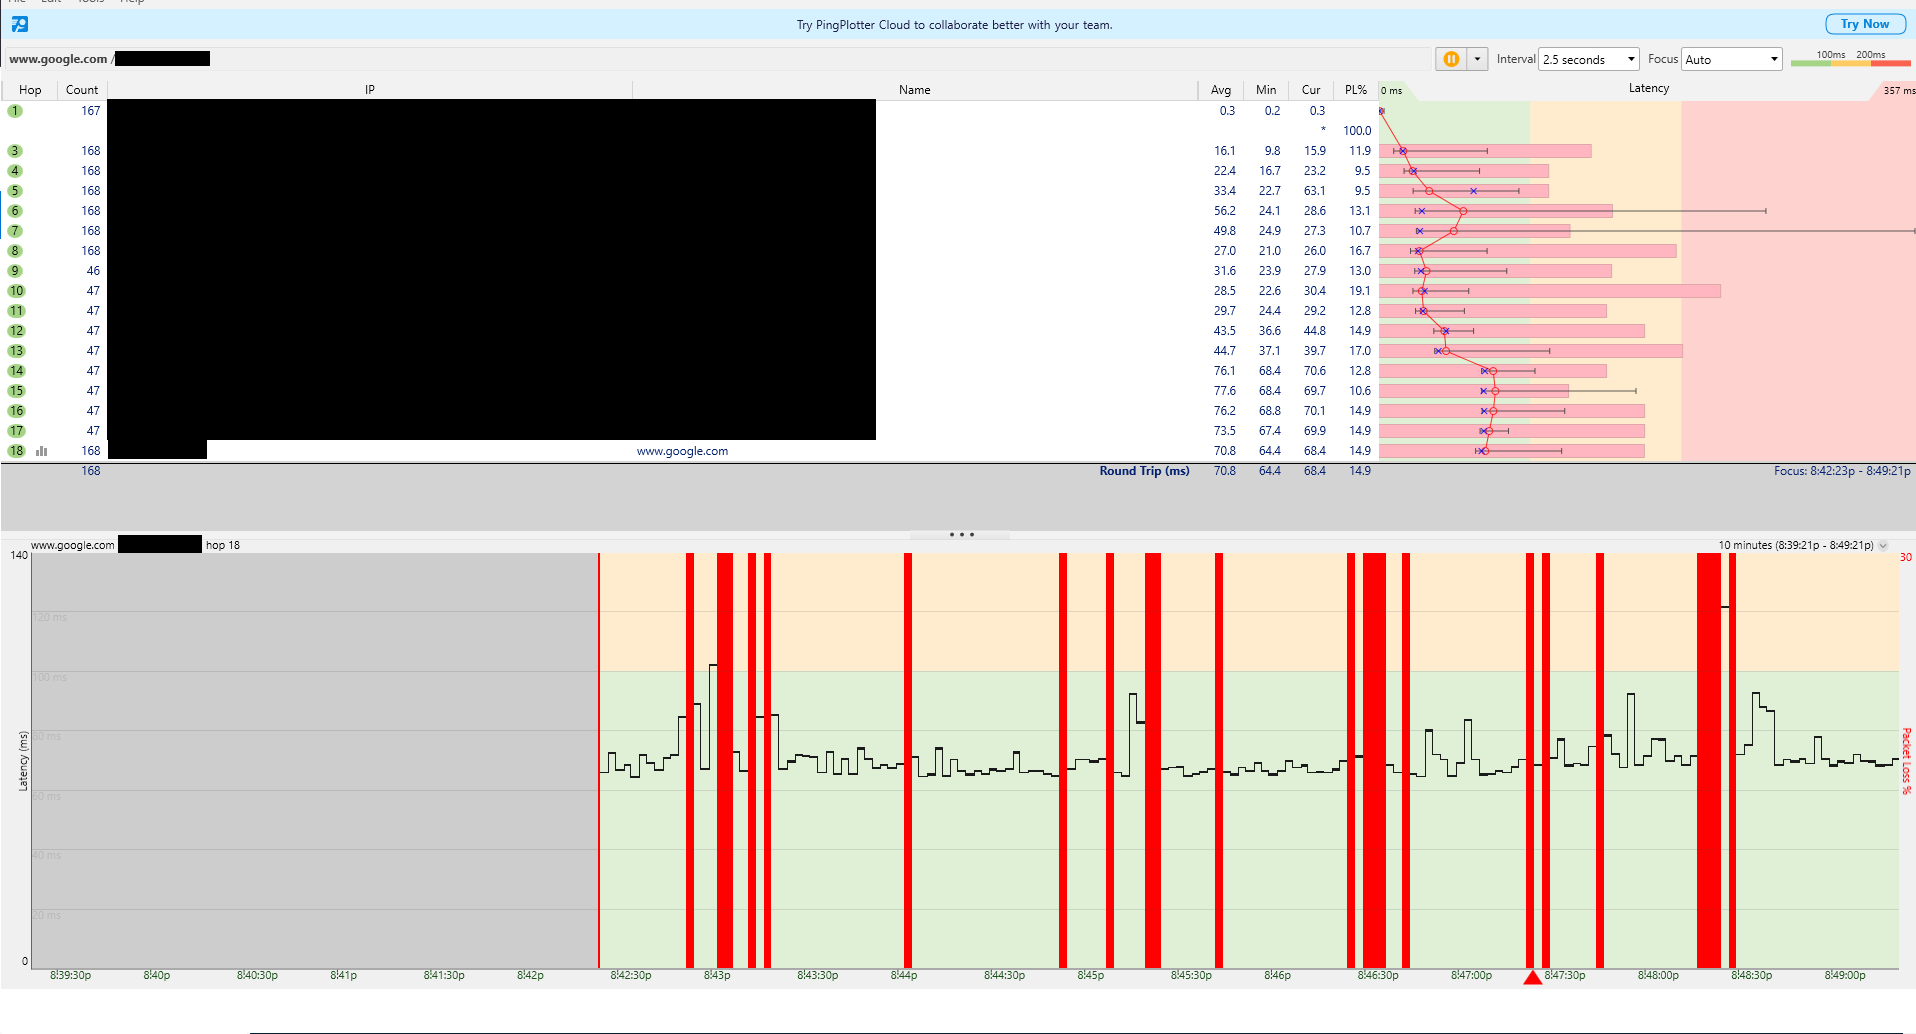Expand the timeline range chevron near 10 minutes
This screenshot has width=1916, height=1034.
pyautogui.click(x=1885, y=545)
